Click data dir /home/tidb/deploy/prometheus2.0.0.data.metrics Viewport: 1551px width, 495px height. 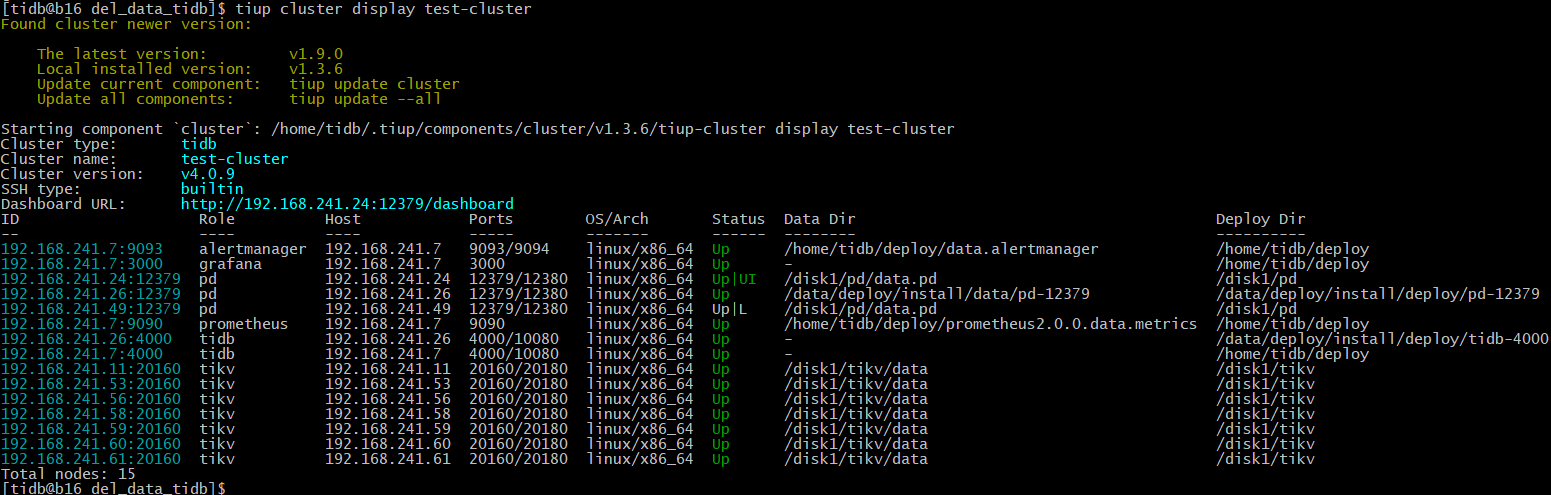pos(991,324)
